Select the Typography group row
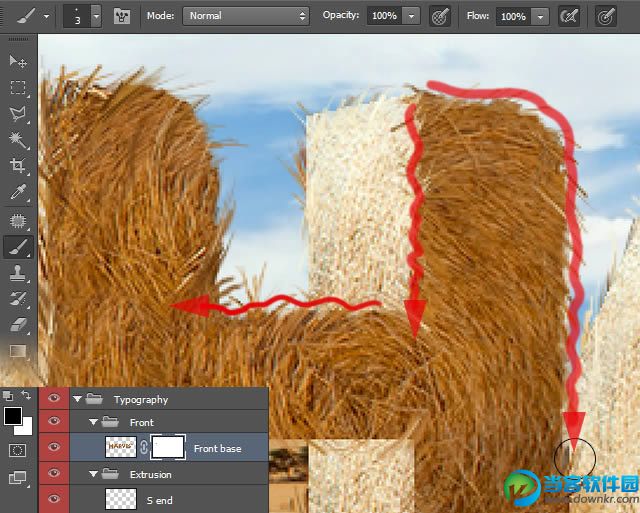Viewport: 640px width, 513px height. coord(169,399)
